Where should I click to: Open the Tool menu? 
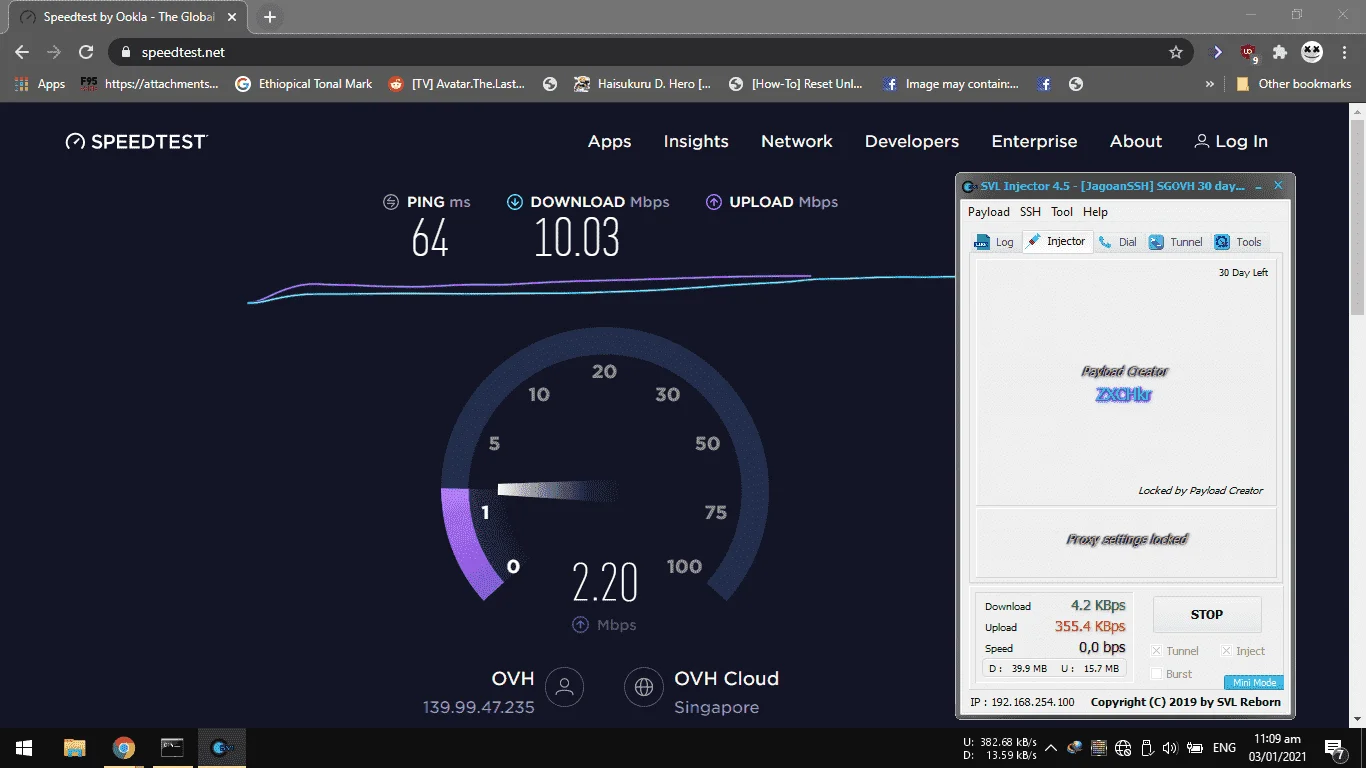click(1062, 212)
